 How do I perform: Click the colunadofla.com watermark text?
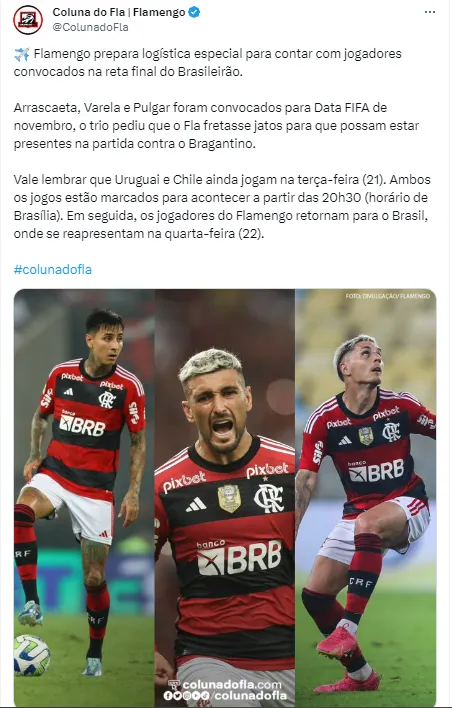[232, 685]
